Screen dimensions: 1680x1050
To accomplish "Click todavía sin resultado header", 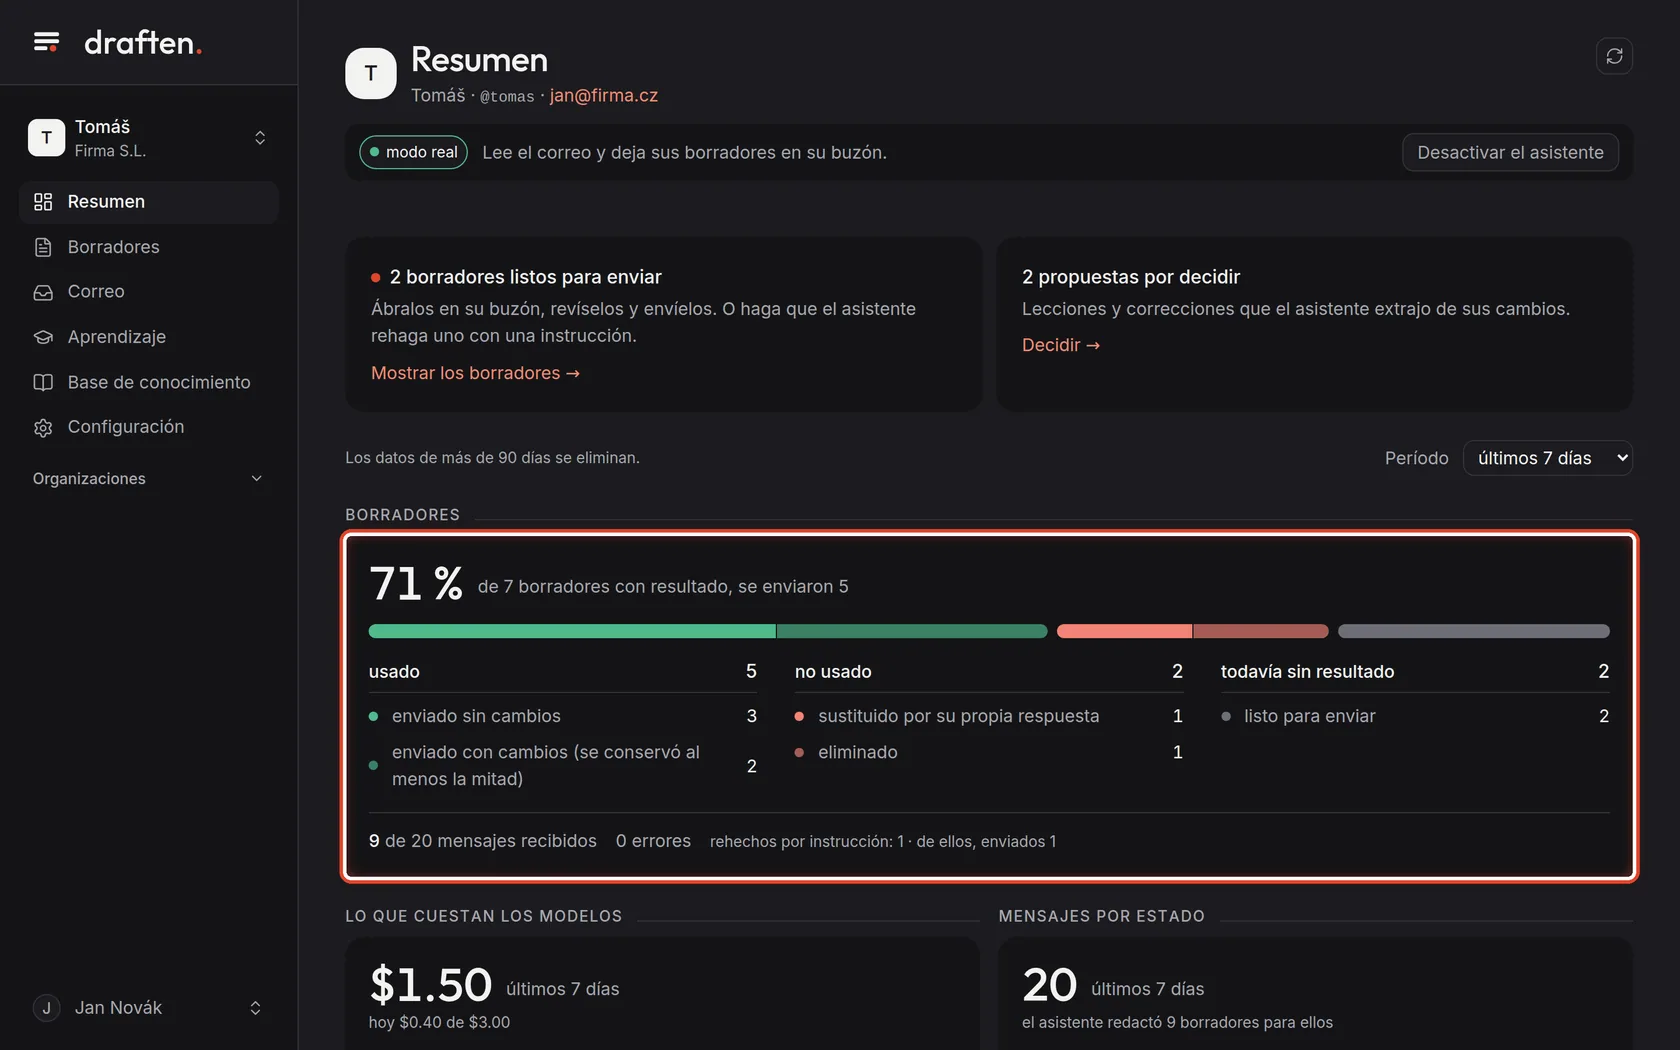I will pyautogui.click(x=1415, y=672).
